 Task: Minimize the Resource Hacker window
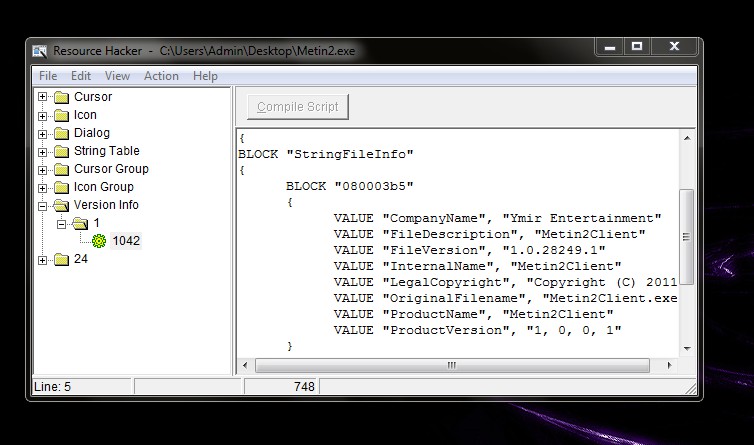610,47
